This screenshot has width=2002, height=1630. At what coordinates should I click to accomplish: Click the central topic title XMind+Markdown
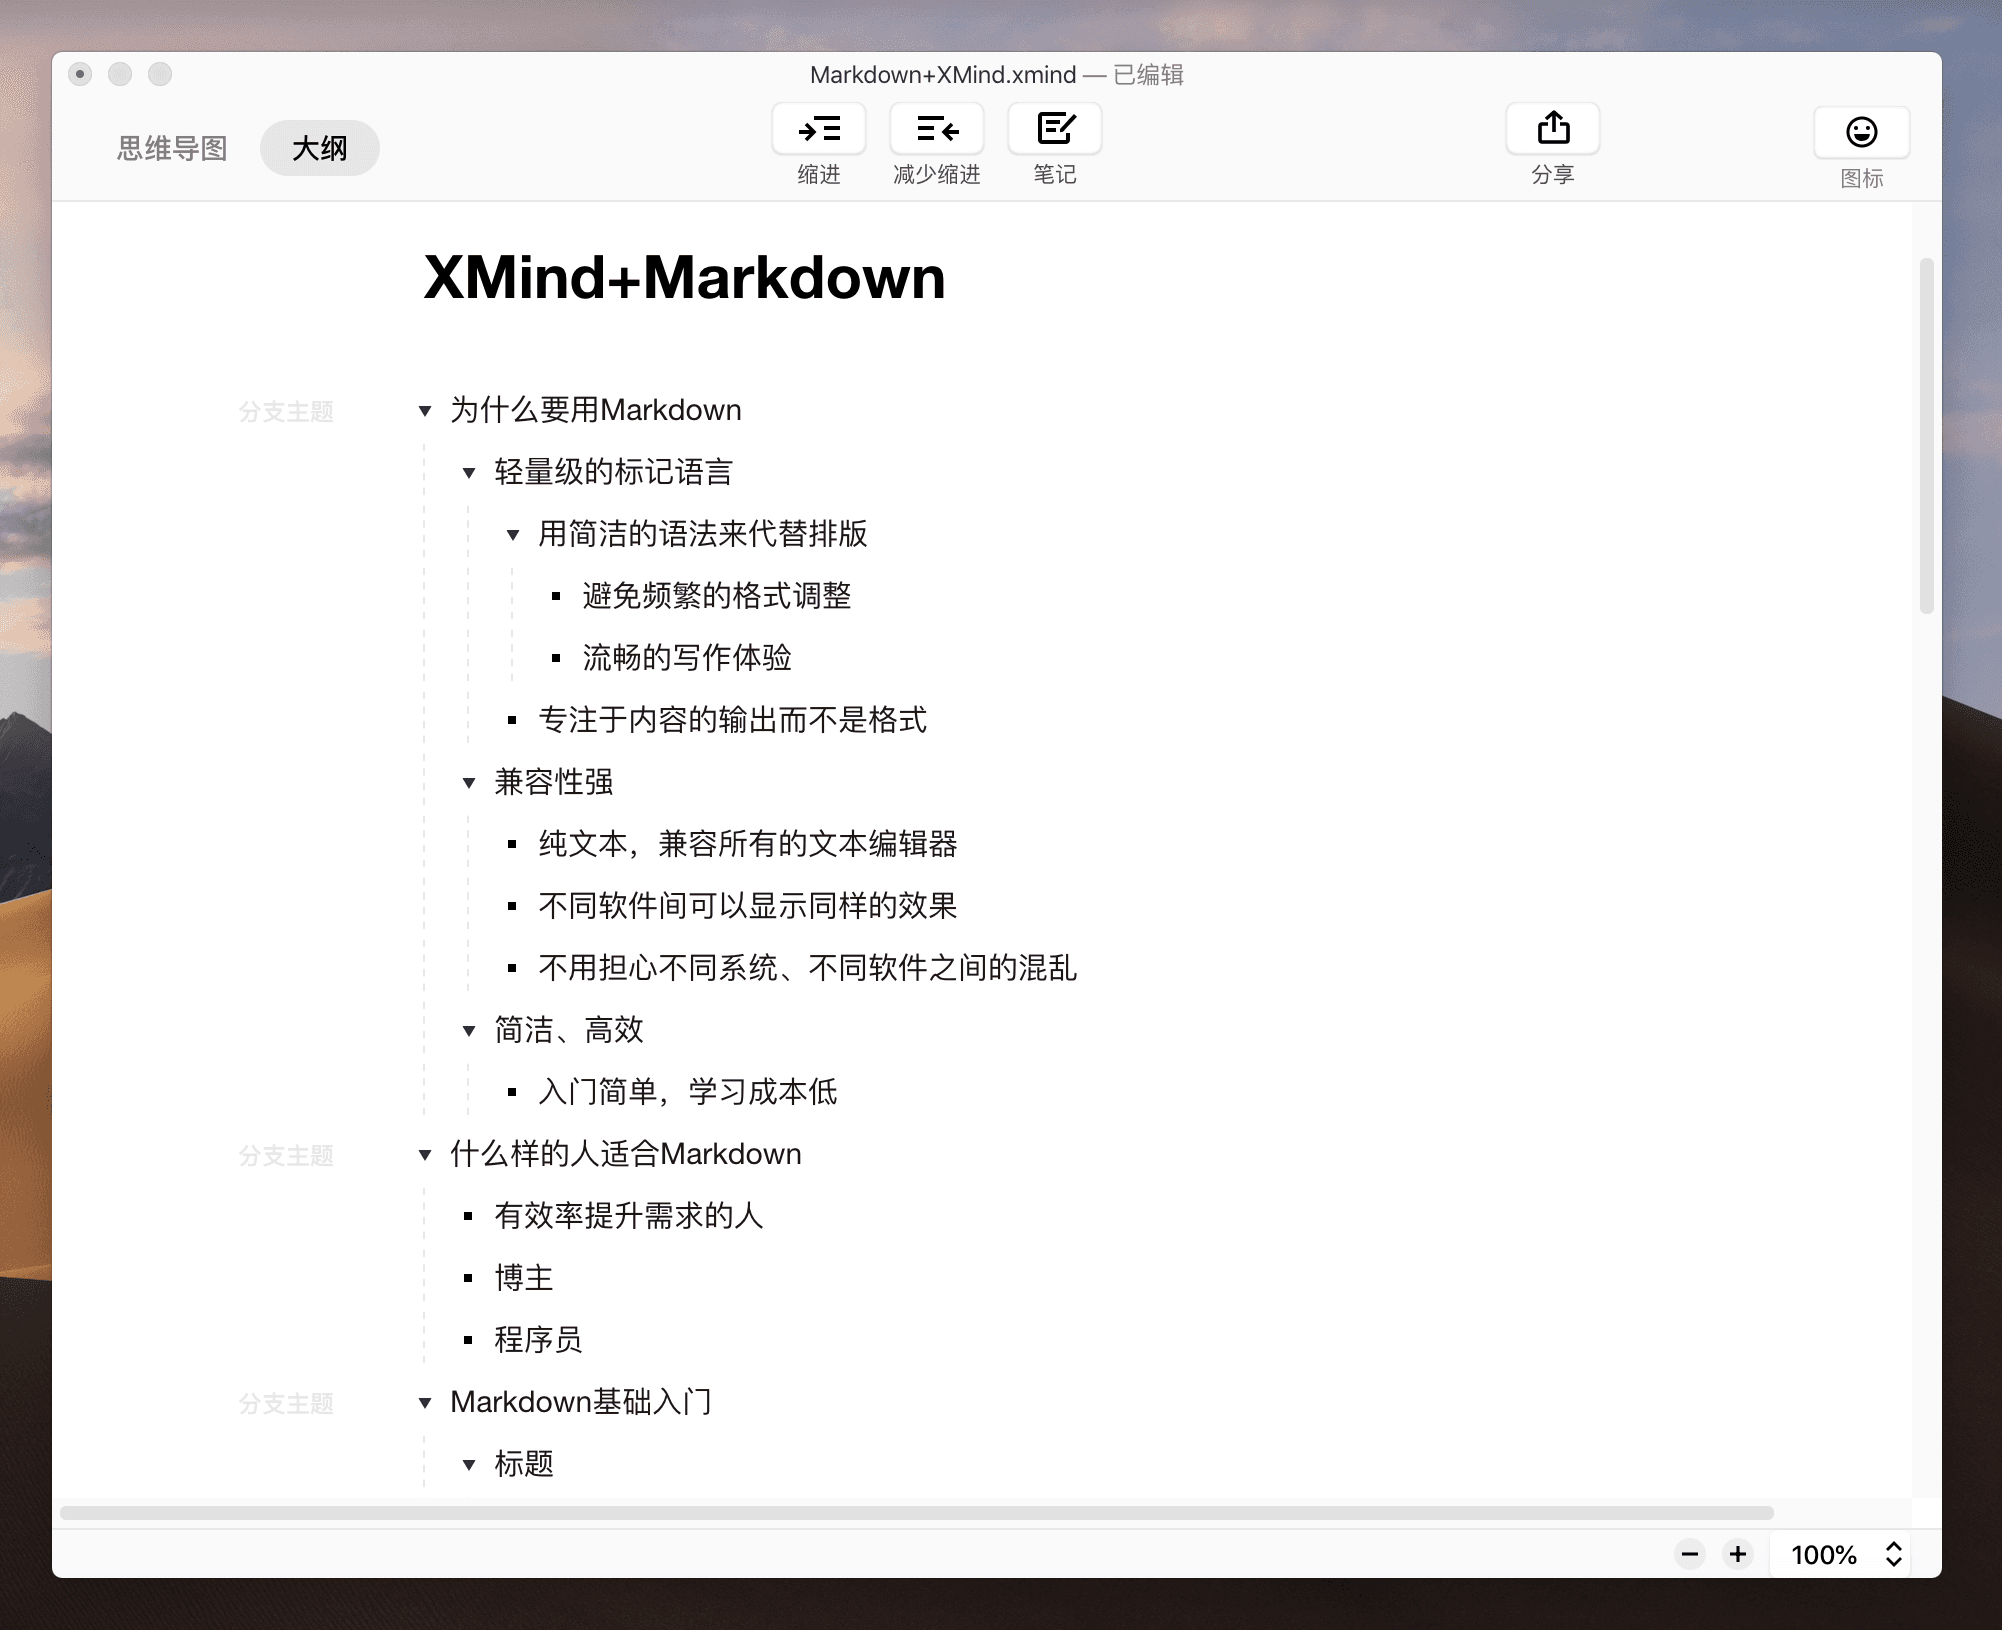pos(684,279)
